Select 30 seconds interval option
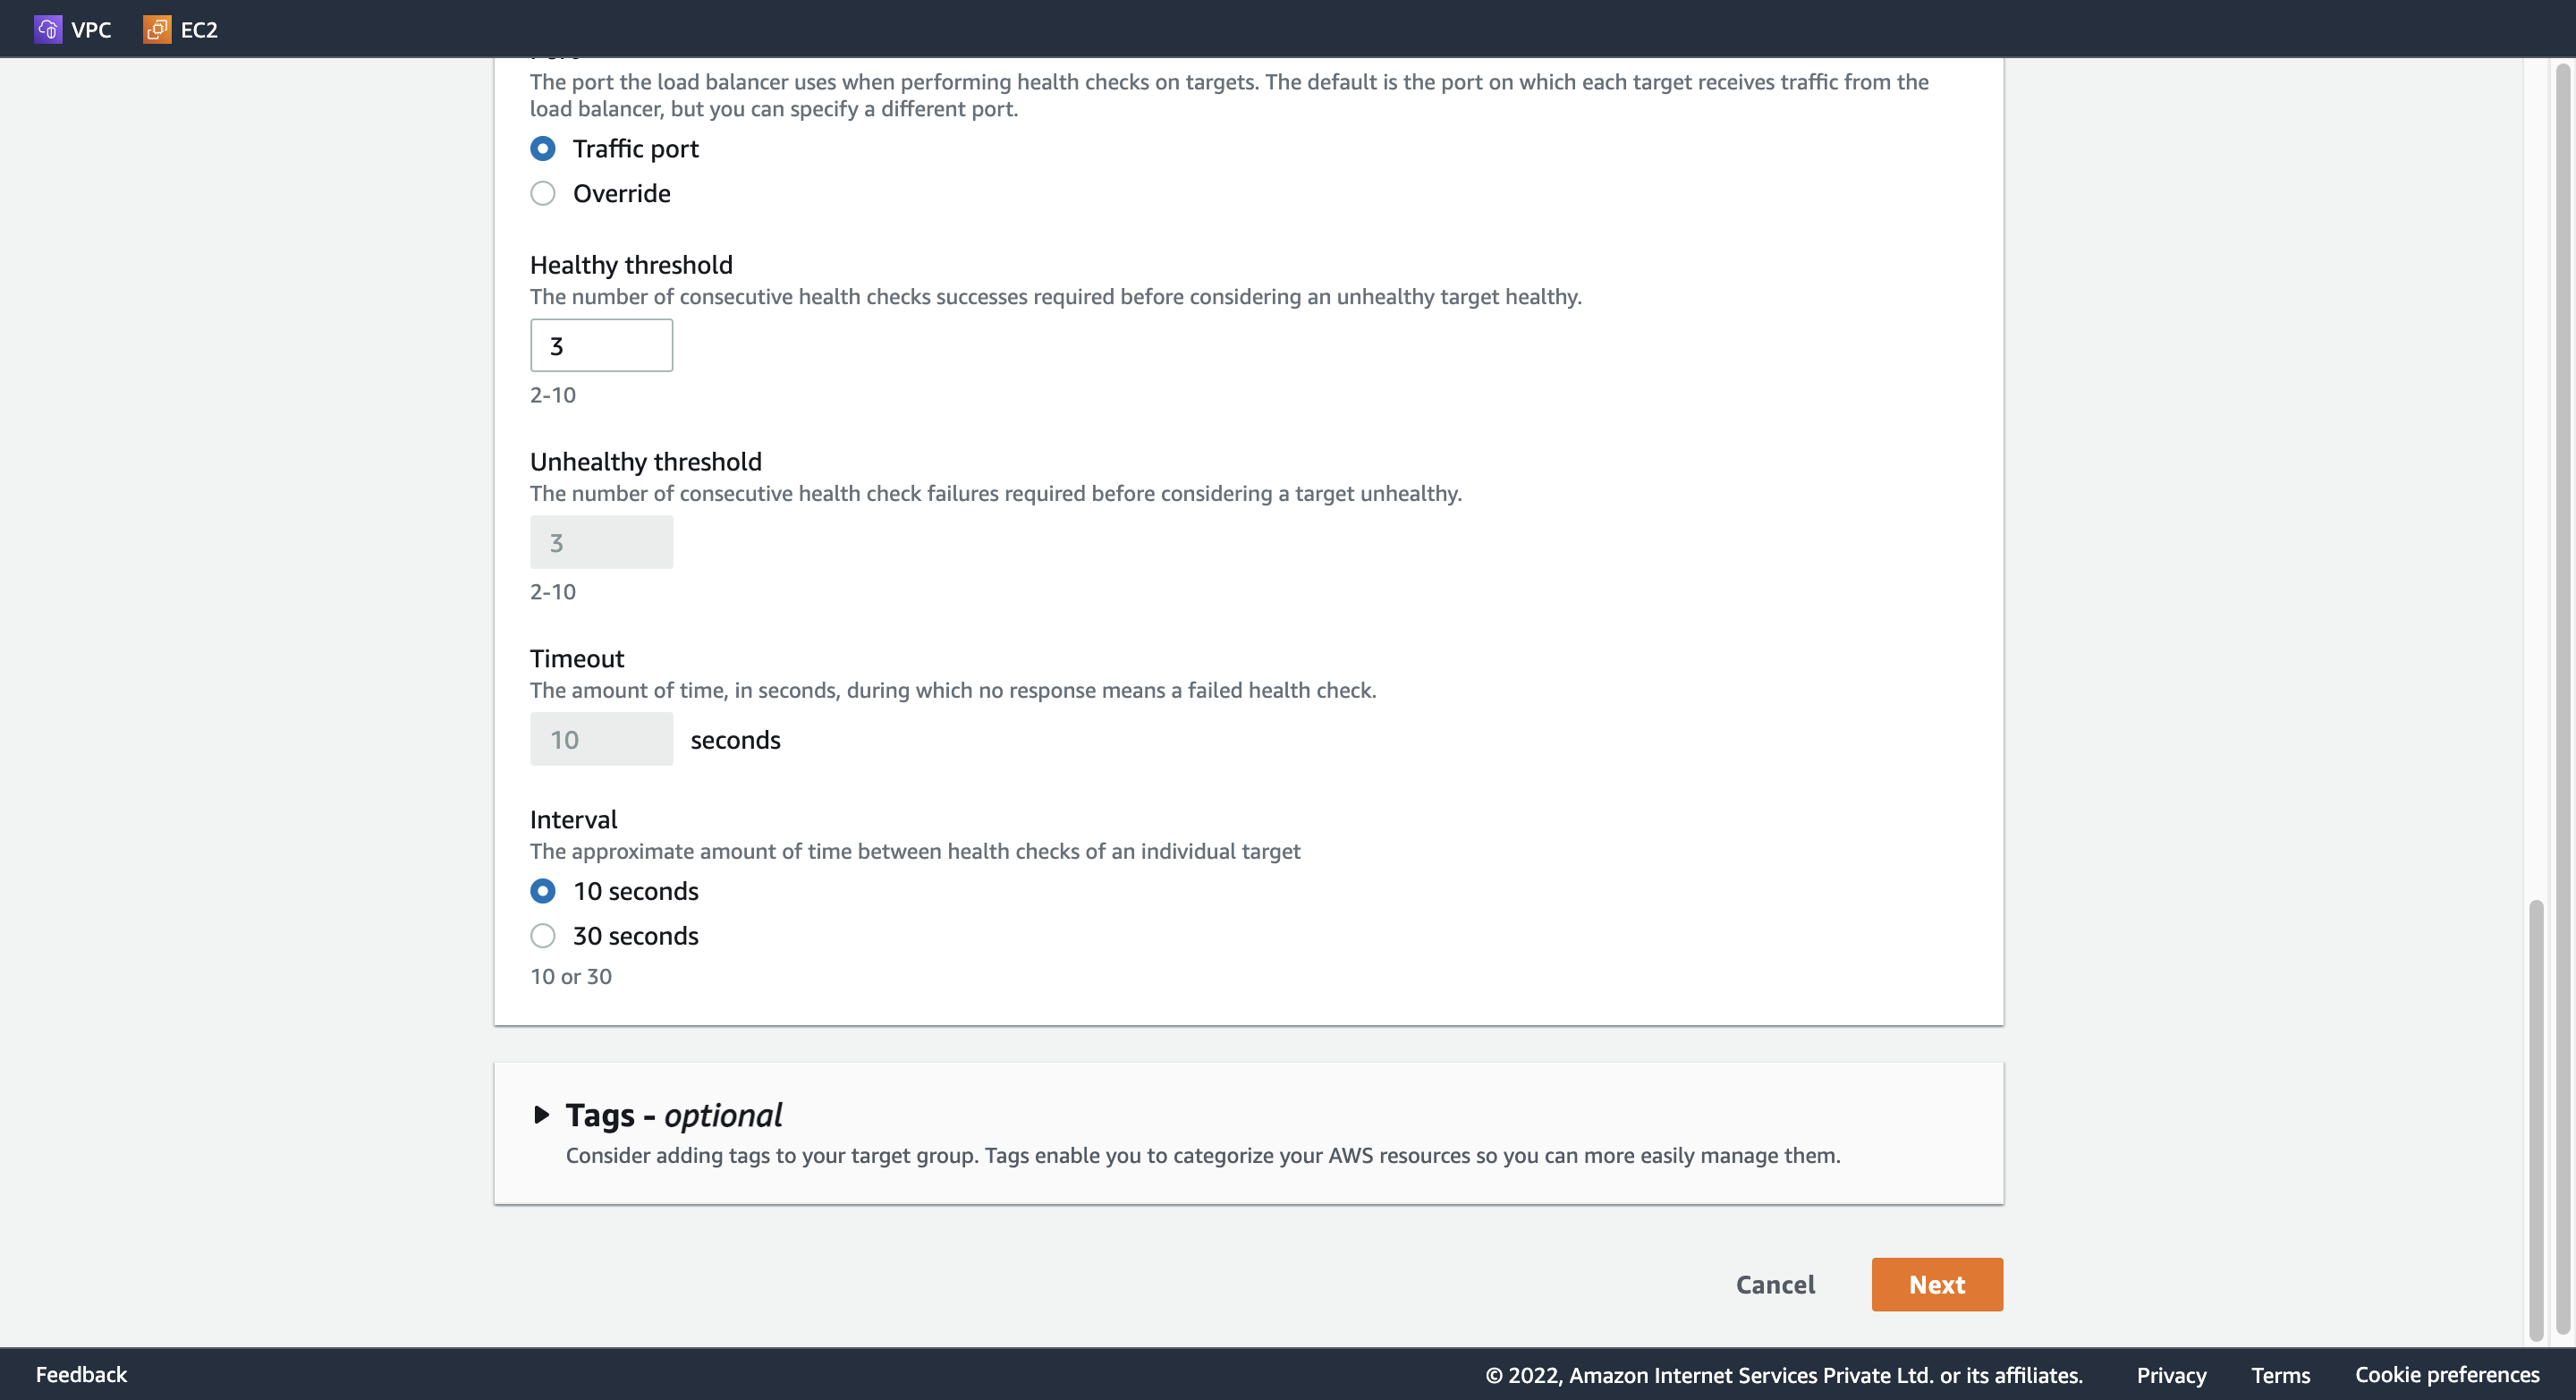The width and height of the screenshot is (2576, 1400). 543,937
